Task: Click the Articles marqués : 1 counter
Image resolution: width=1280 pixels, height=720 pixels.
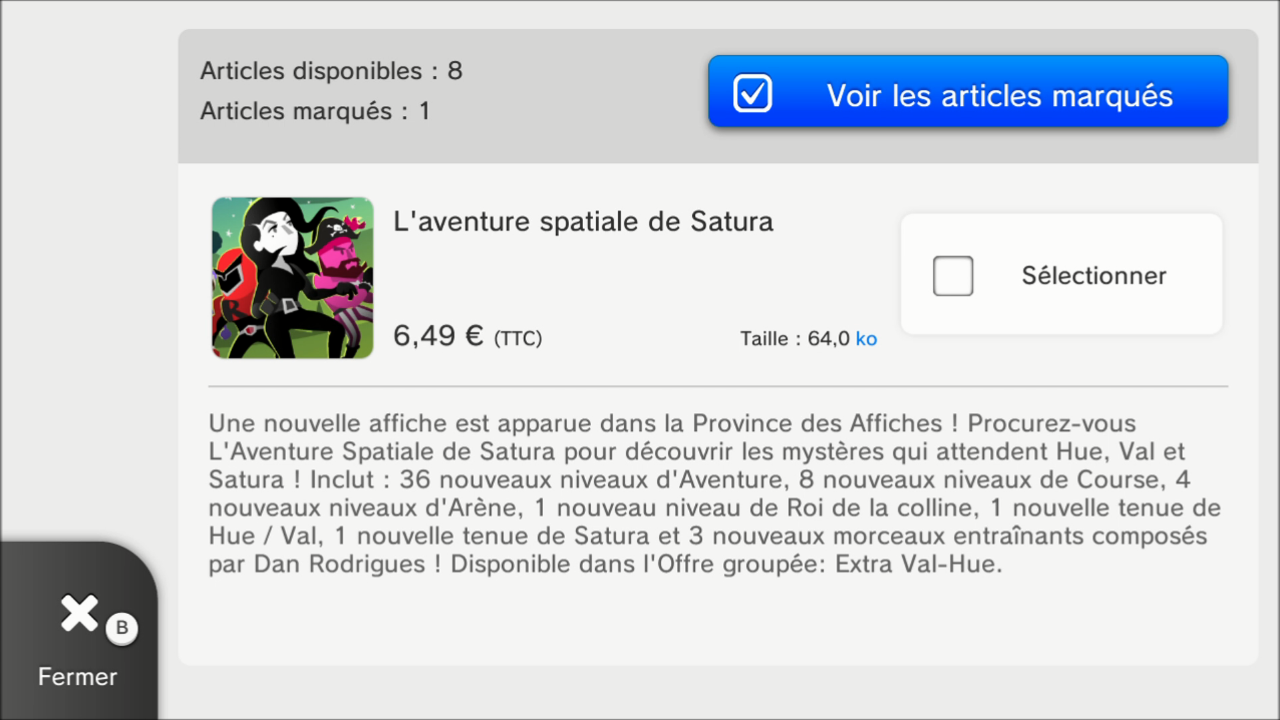Action: 315,111
